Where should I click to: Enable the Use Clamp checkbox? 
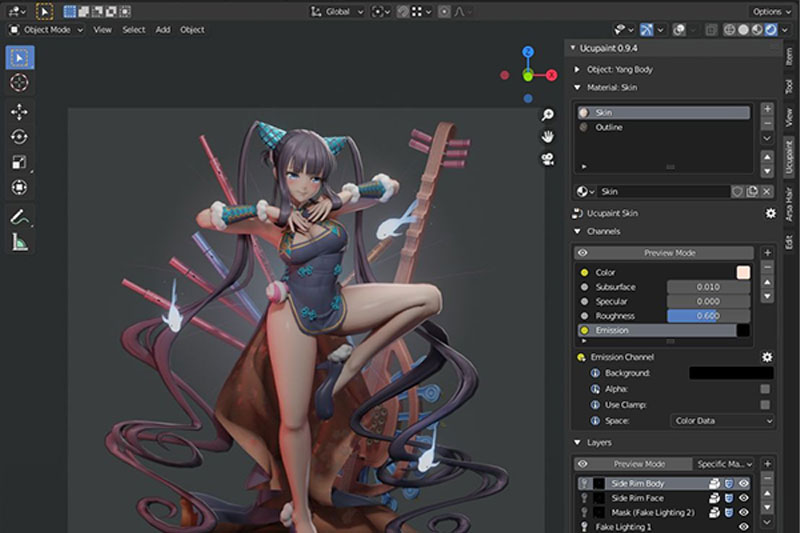[765, 404]
